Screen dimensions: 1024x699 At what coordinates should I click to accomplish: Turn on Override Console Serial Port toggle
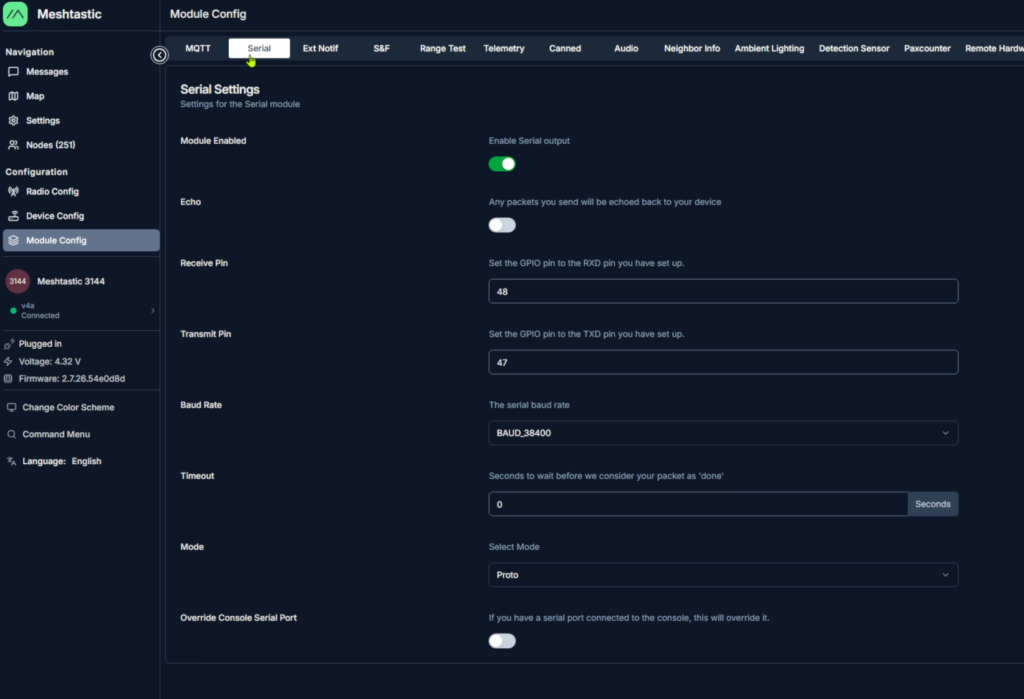point(502,641)
